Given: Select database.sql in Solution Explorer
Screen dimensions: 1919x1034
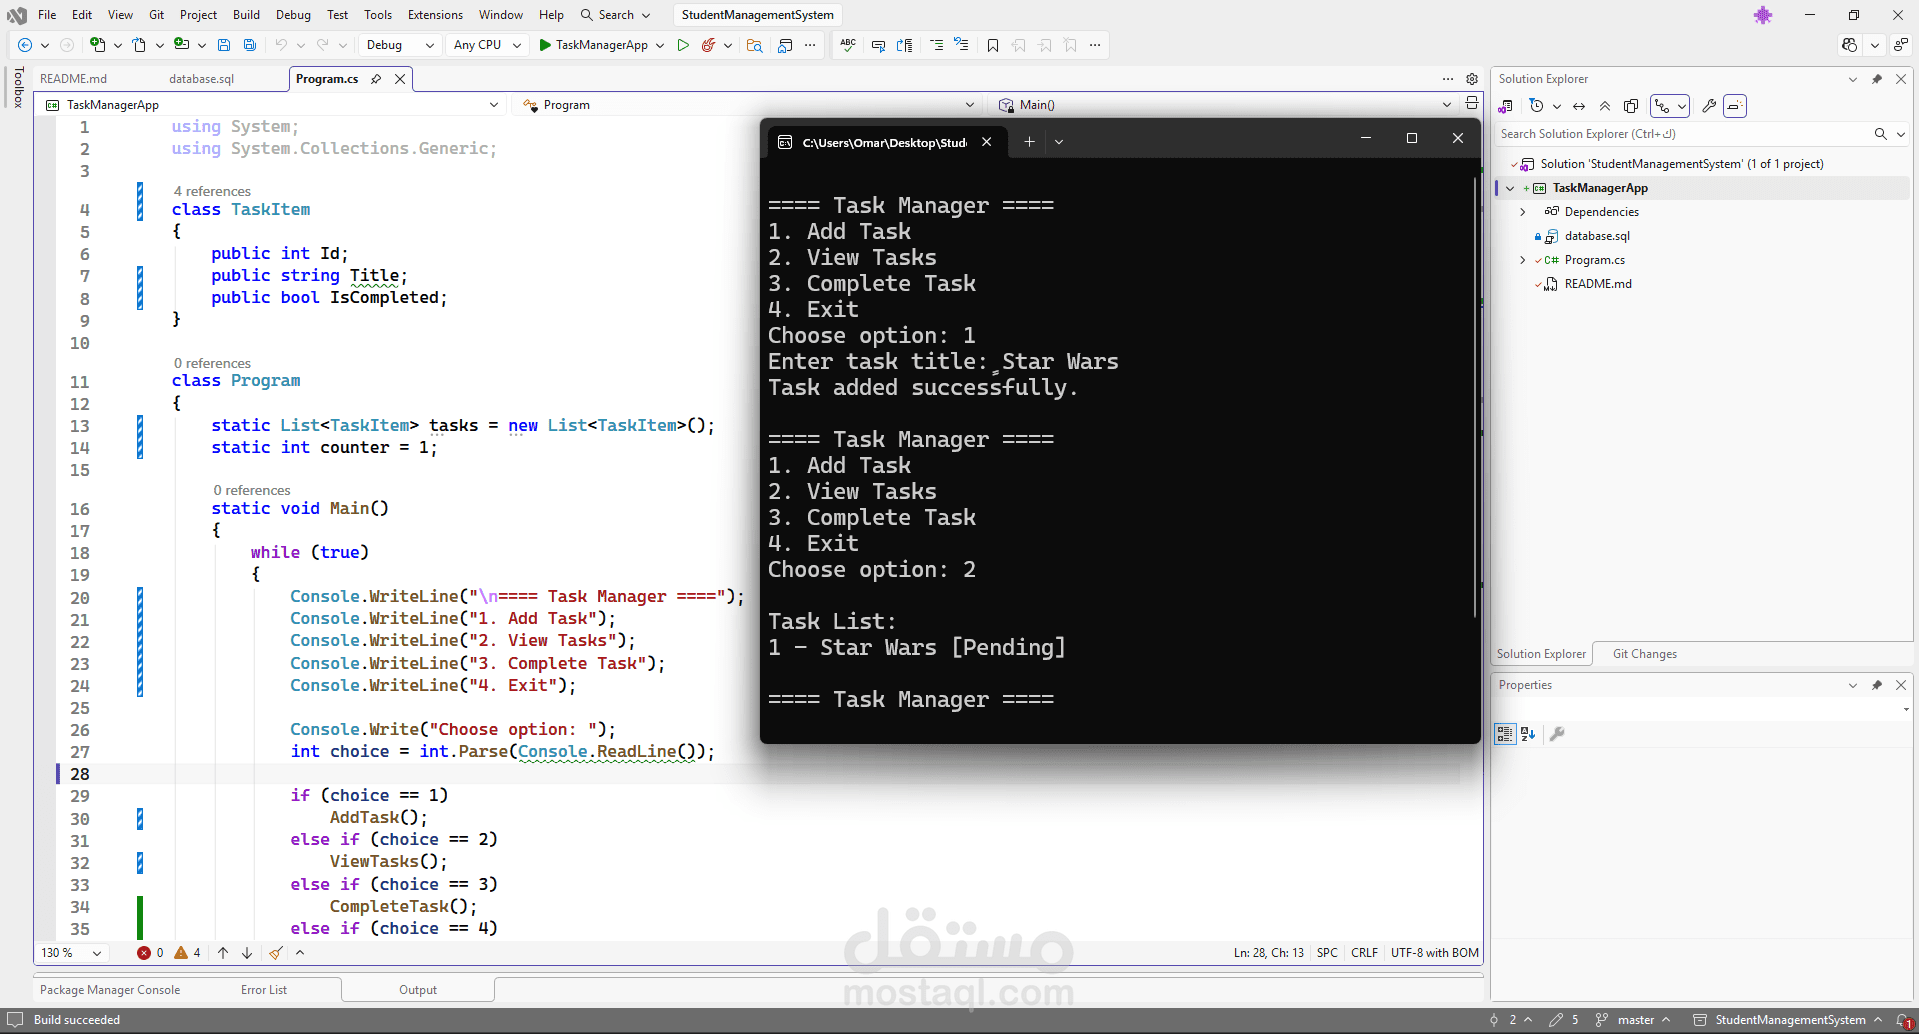Looking at the screenshot, I should 1596,236.
